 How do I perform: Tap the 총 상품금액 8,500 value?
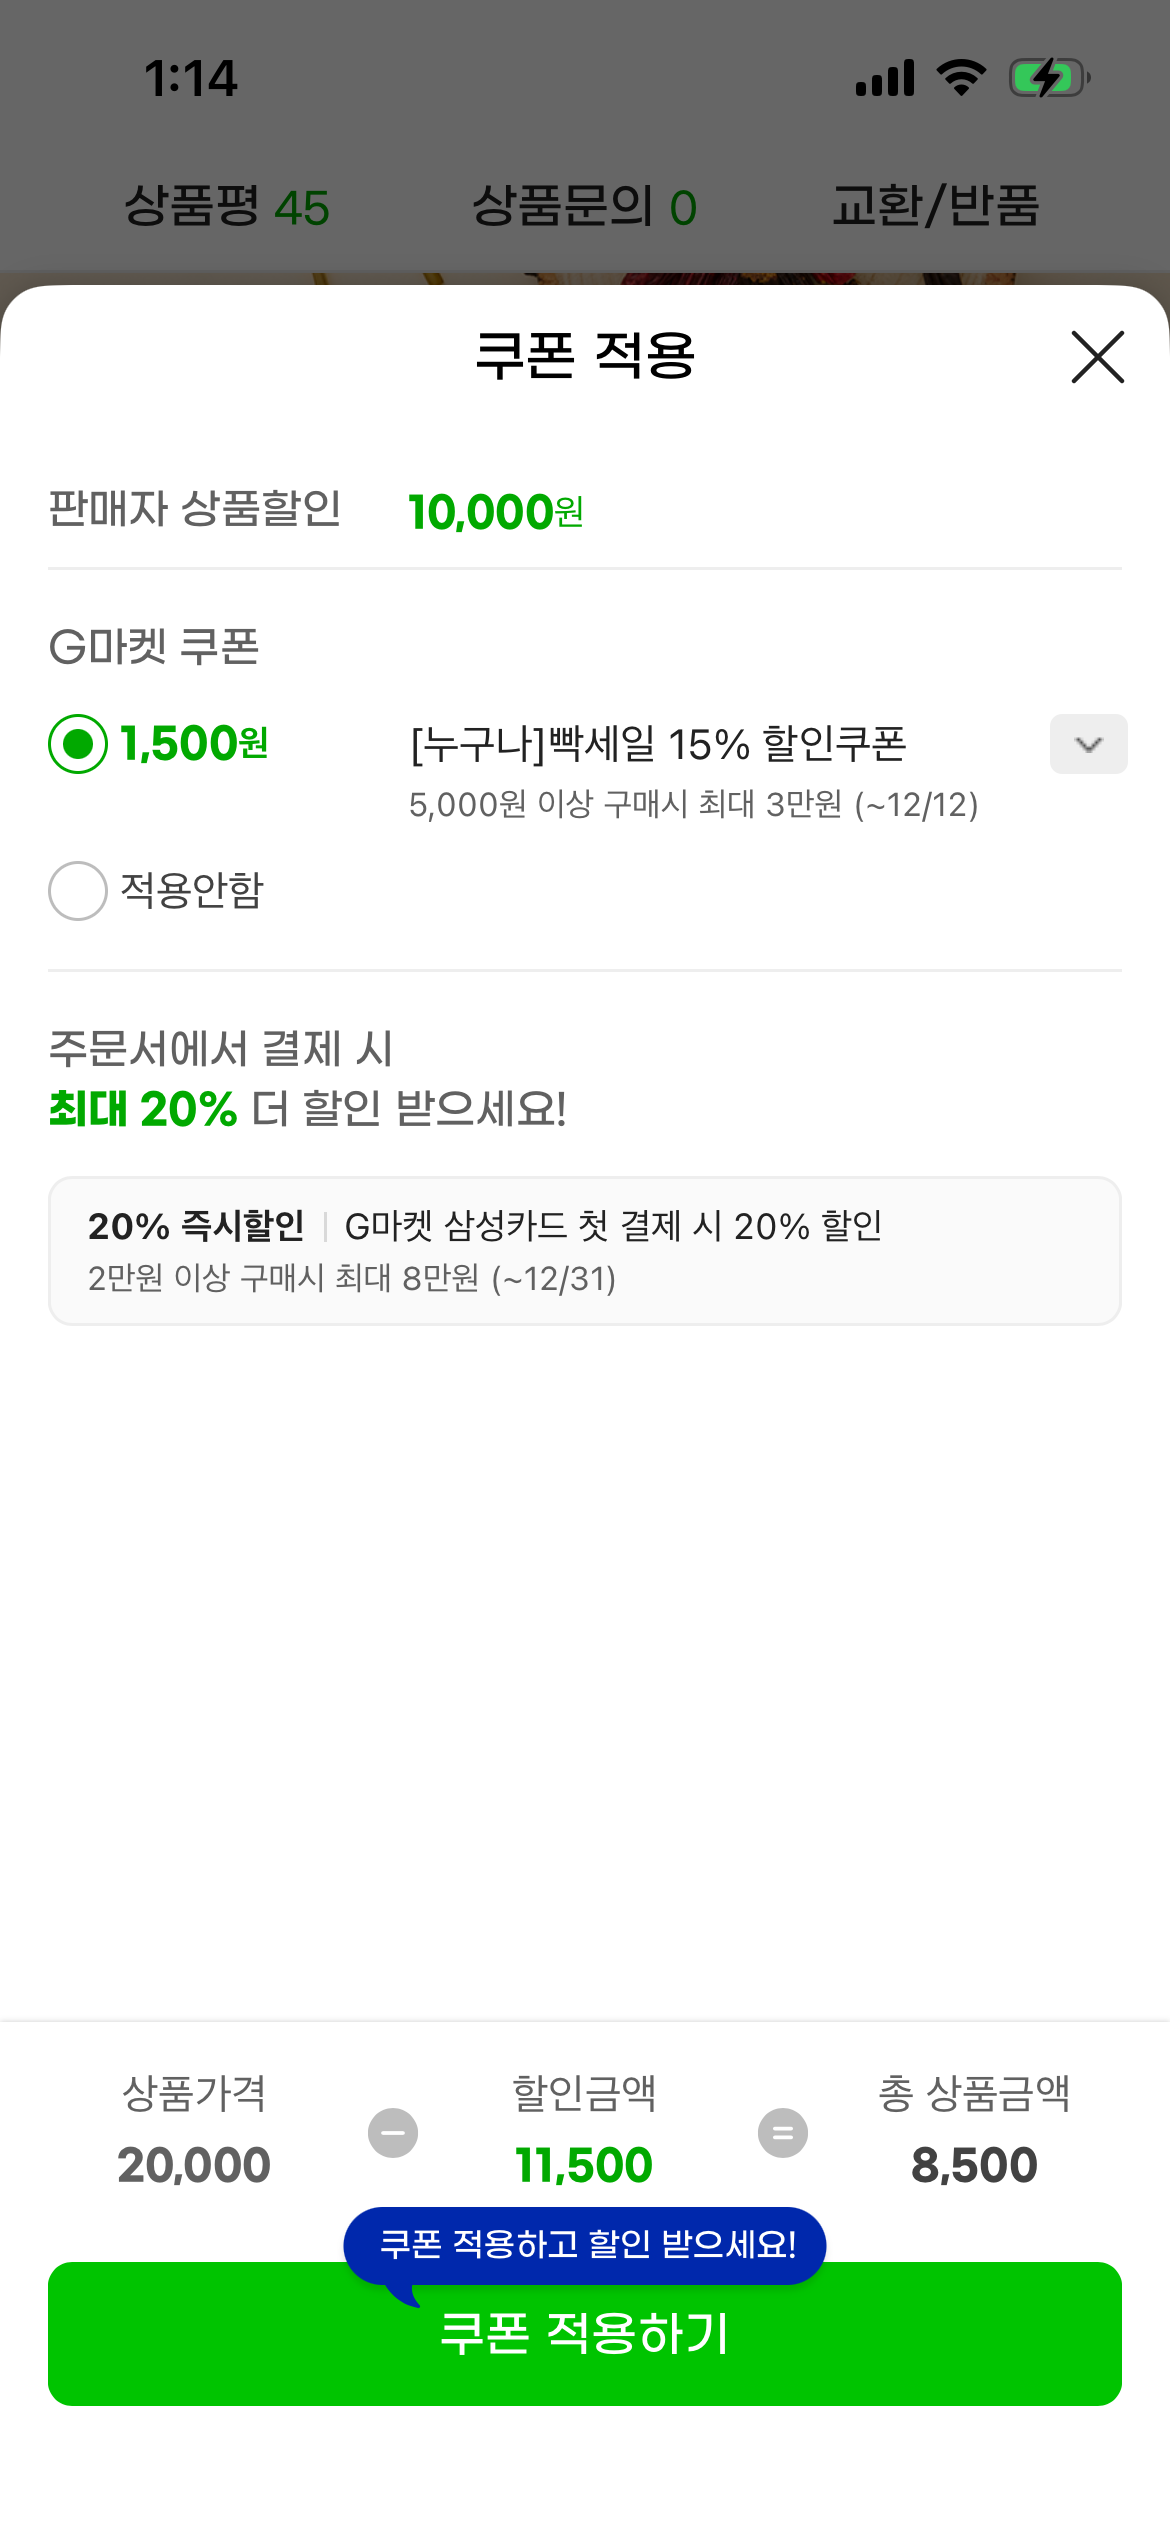pyautogui.click(x=974, y=2165)
